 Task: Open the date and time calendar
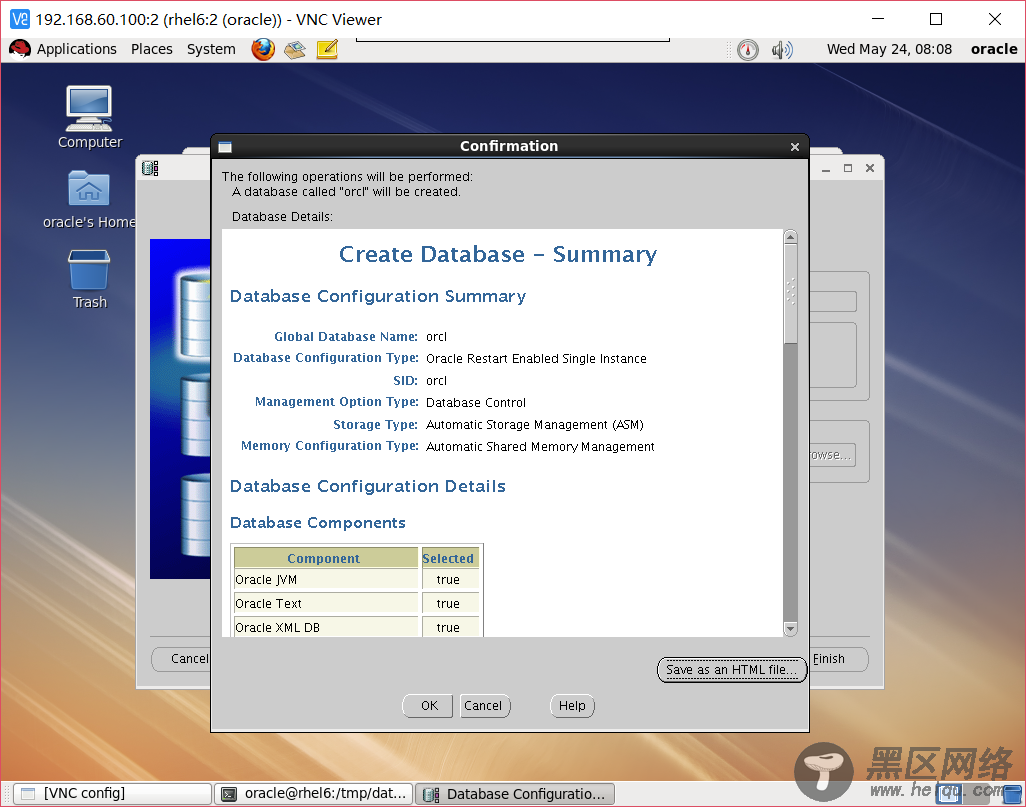tap(889, 49)
